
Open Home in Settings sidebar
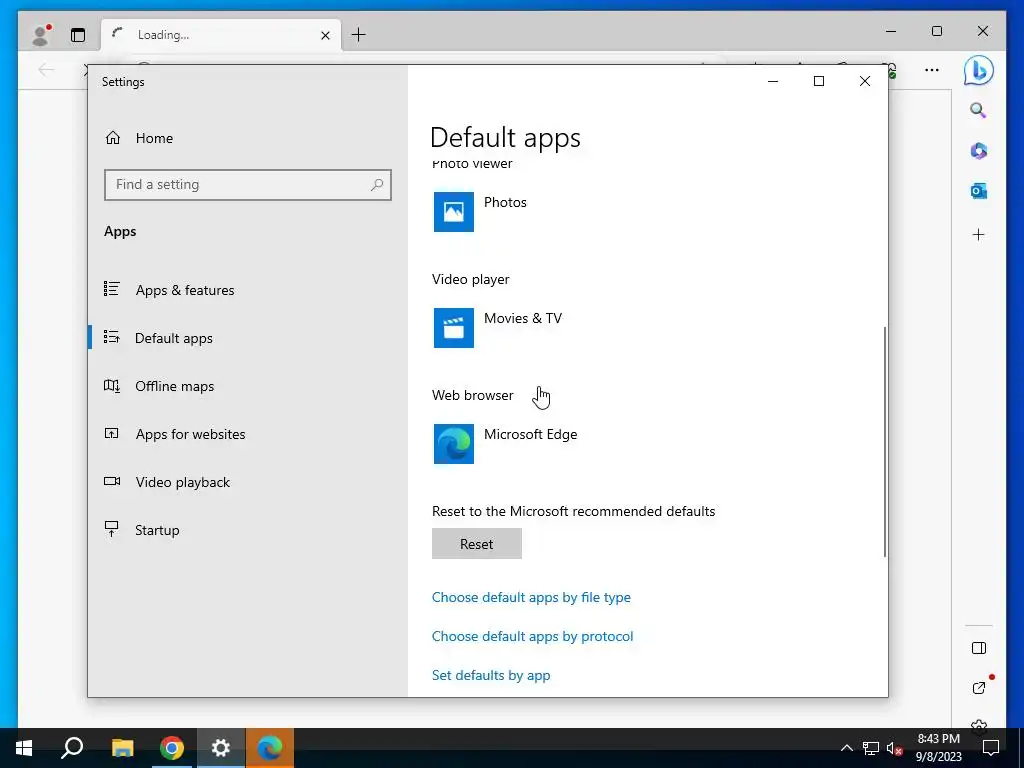[x=138, y=138]
